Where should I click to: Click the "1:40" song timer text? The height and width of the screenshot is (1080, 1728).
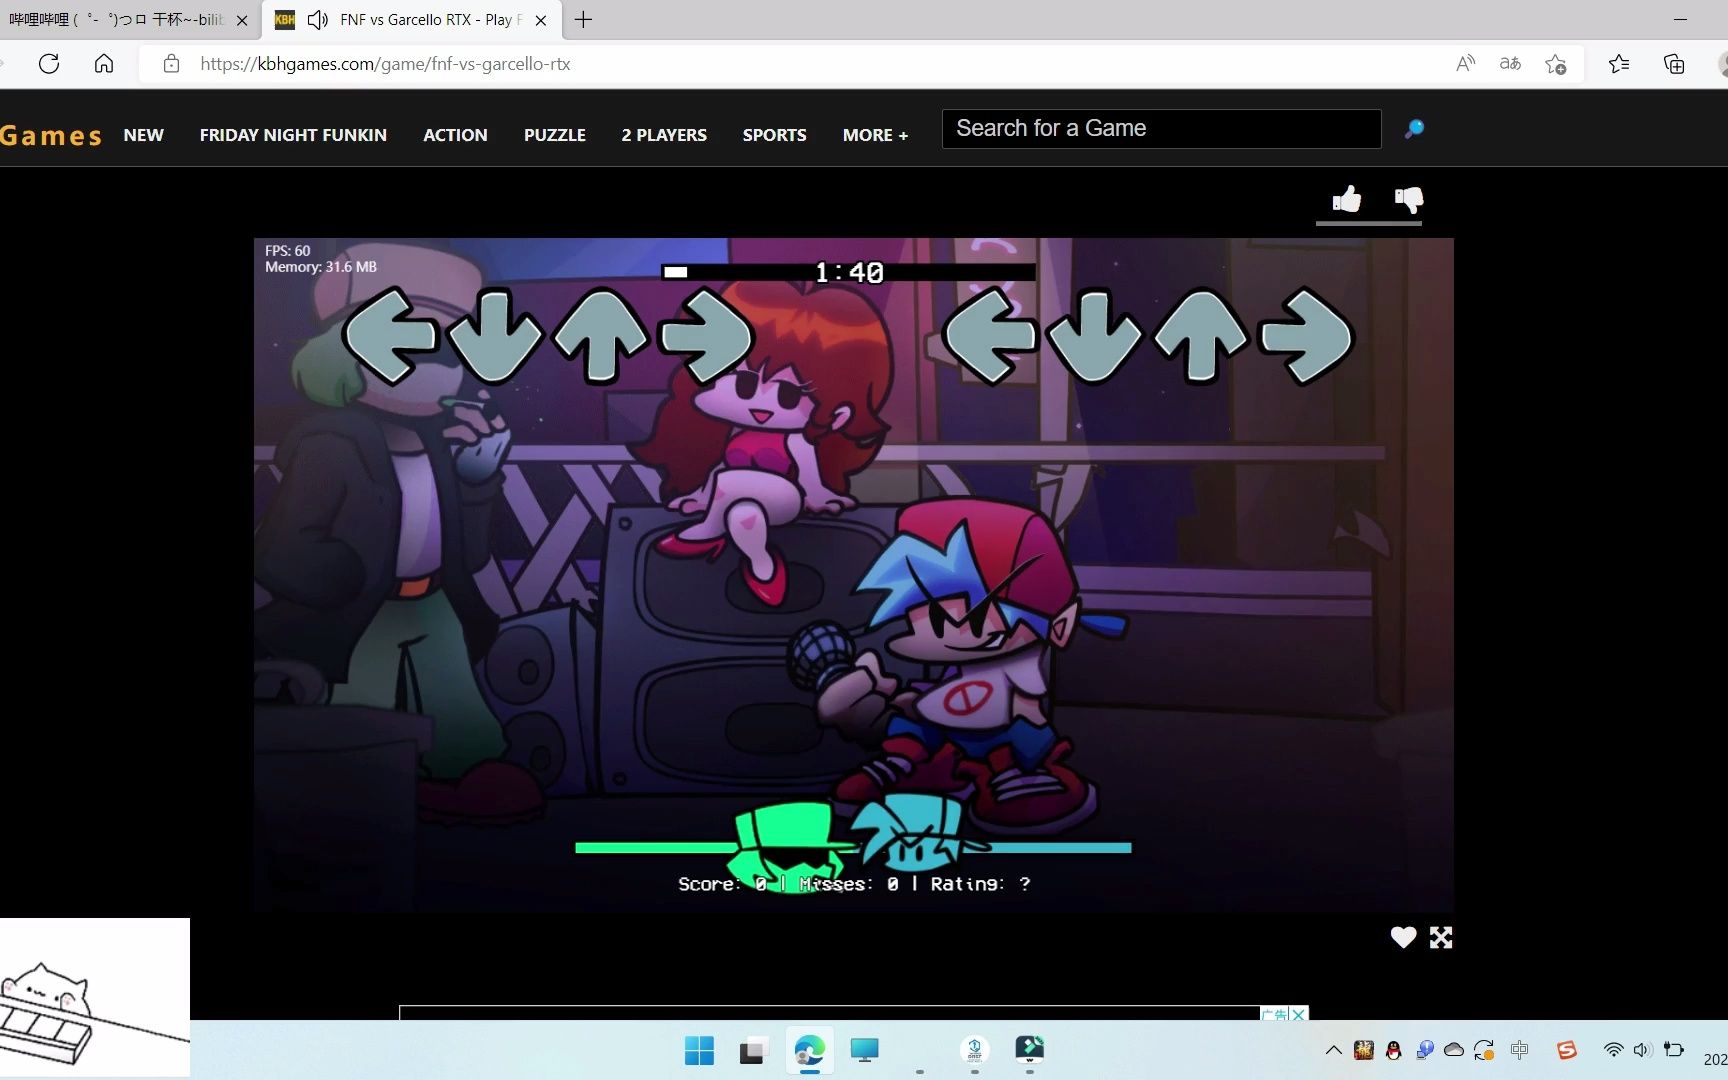coord(849,273)
